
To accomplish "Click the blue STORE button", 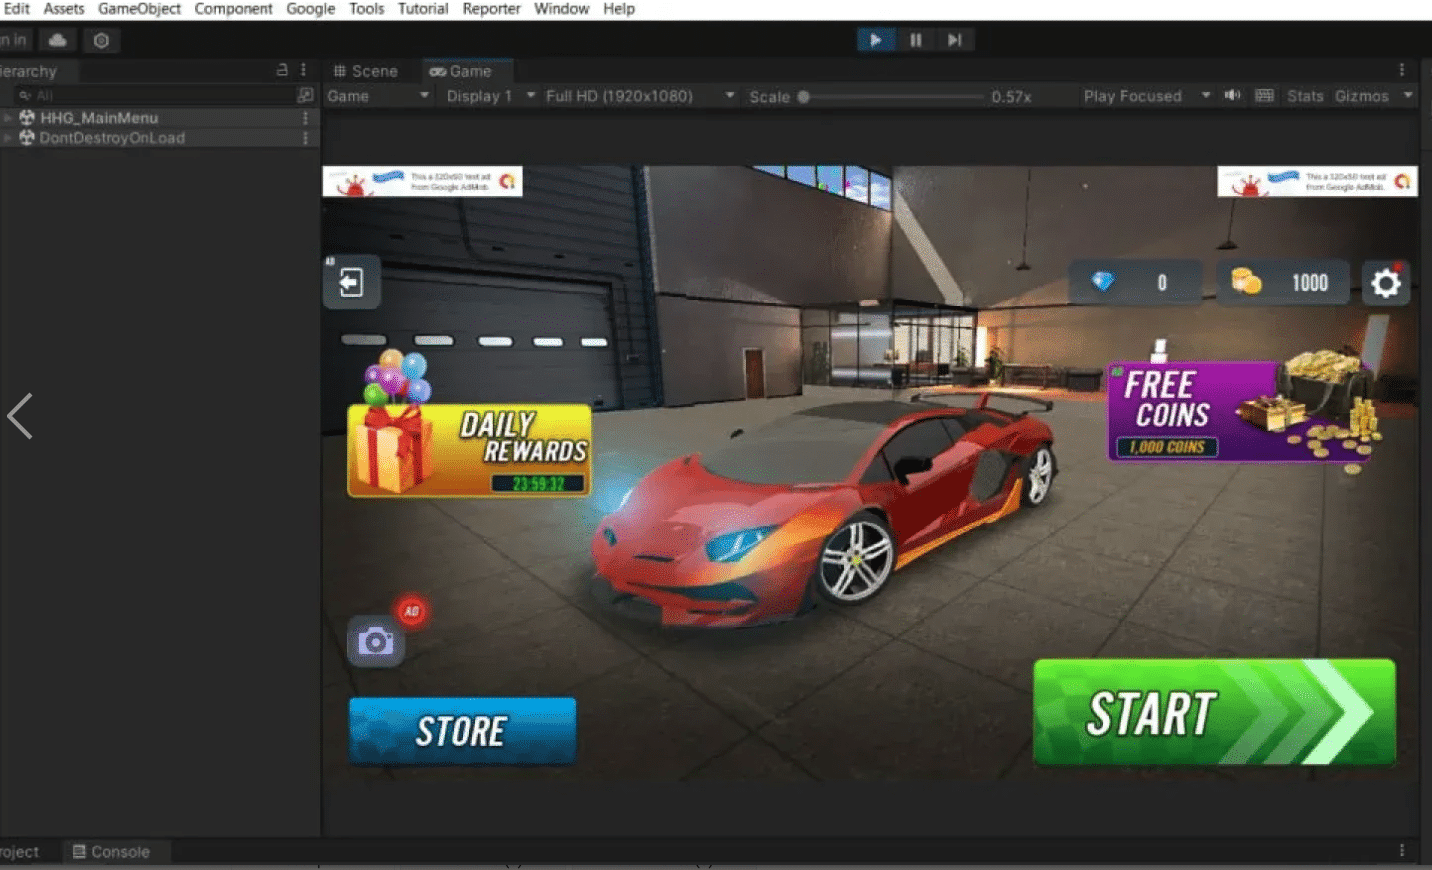I will (x=462, y=731).
